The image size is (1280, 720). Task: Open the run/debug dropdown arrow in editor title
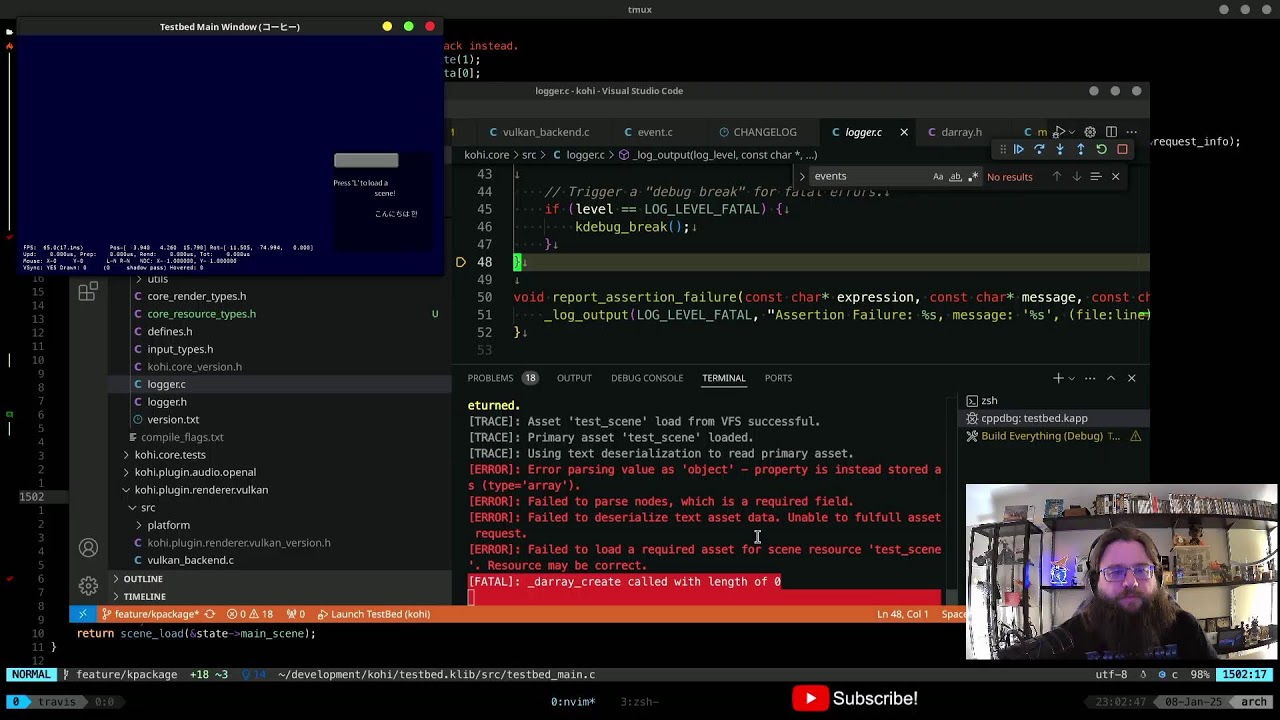1072,133
